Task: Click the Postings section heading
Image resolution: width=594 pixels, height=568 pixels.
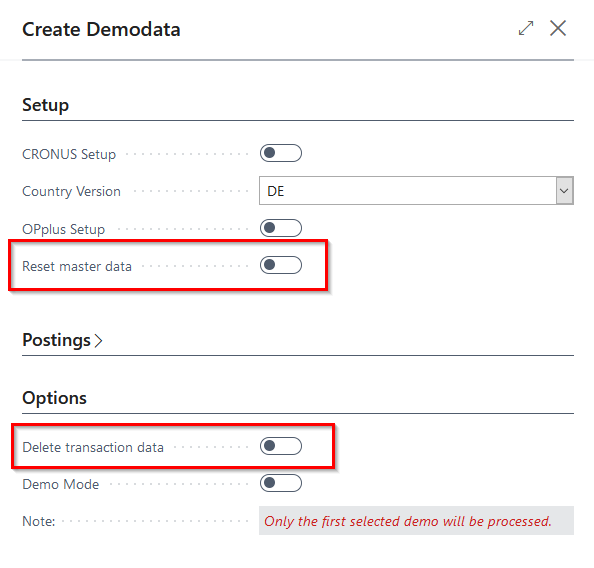Action: (x=56, y=340)
